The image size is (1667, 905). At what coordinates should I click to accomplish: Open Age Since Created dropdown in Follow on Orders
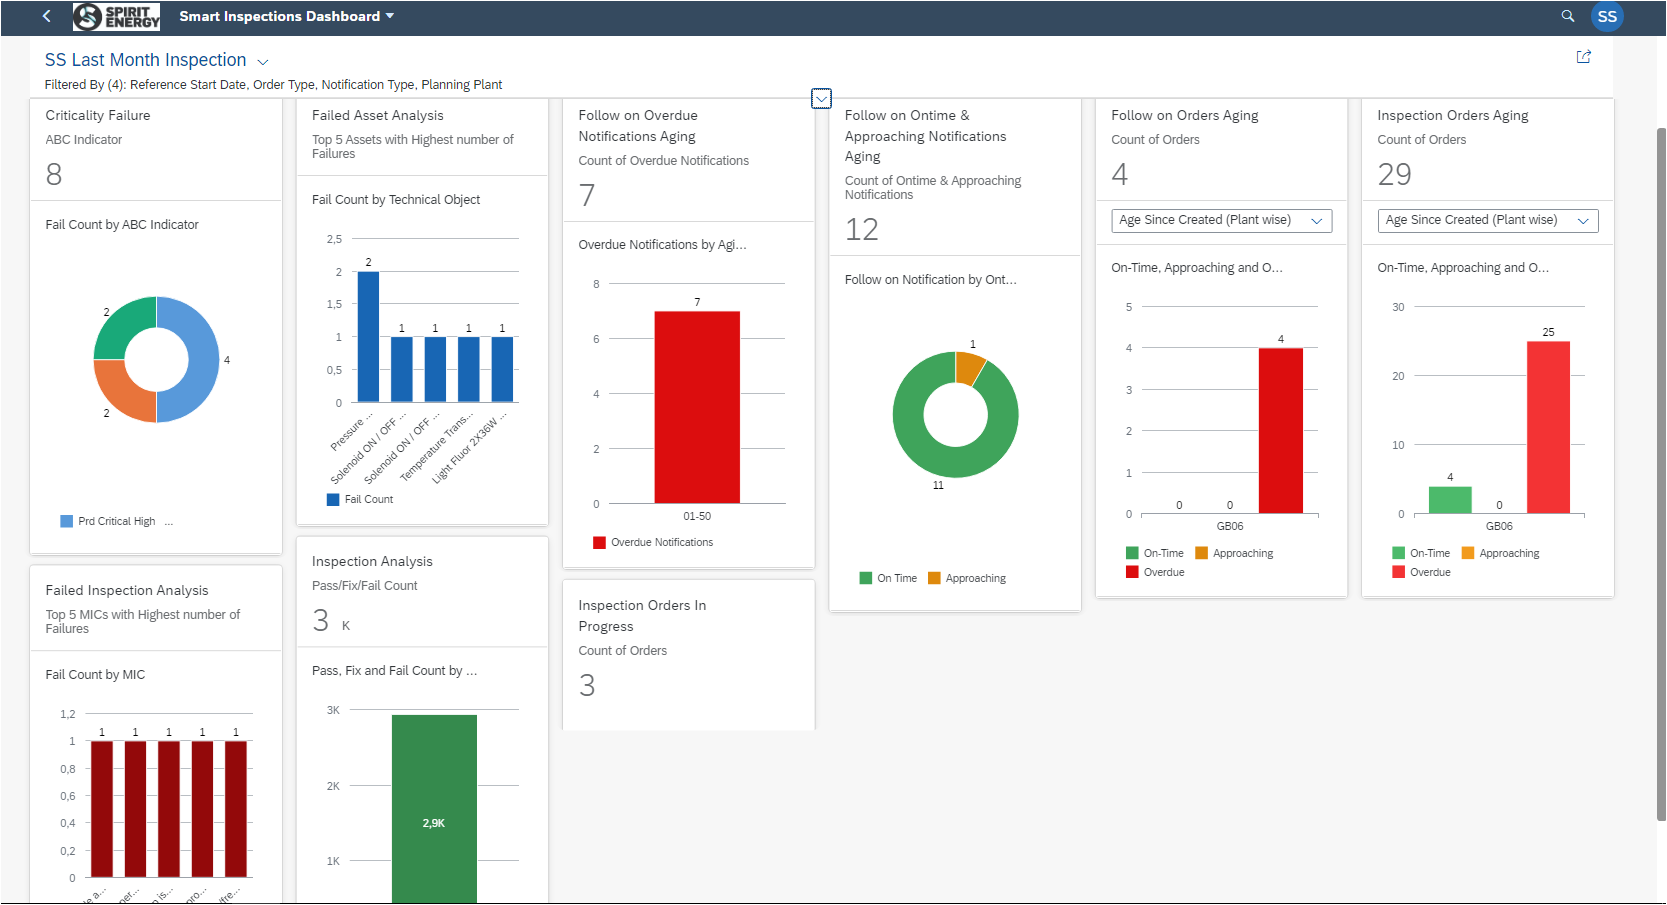click(1221, 220)
